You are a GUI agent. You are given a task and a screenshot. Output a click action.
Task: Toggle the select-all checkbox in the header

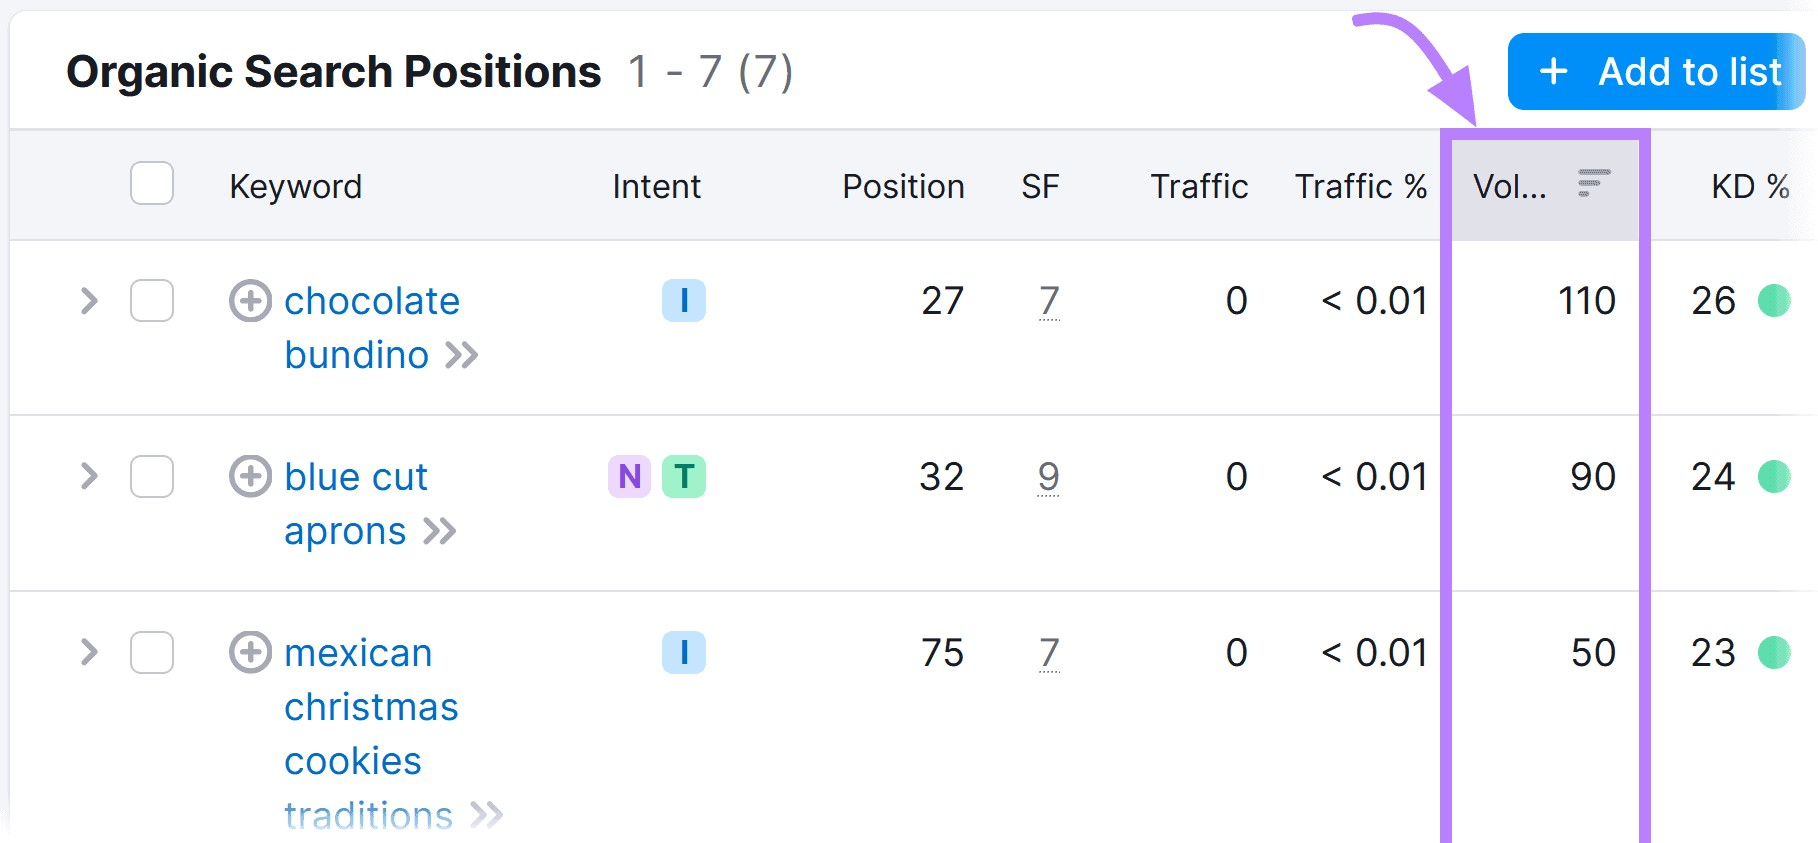click(151, 184)
